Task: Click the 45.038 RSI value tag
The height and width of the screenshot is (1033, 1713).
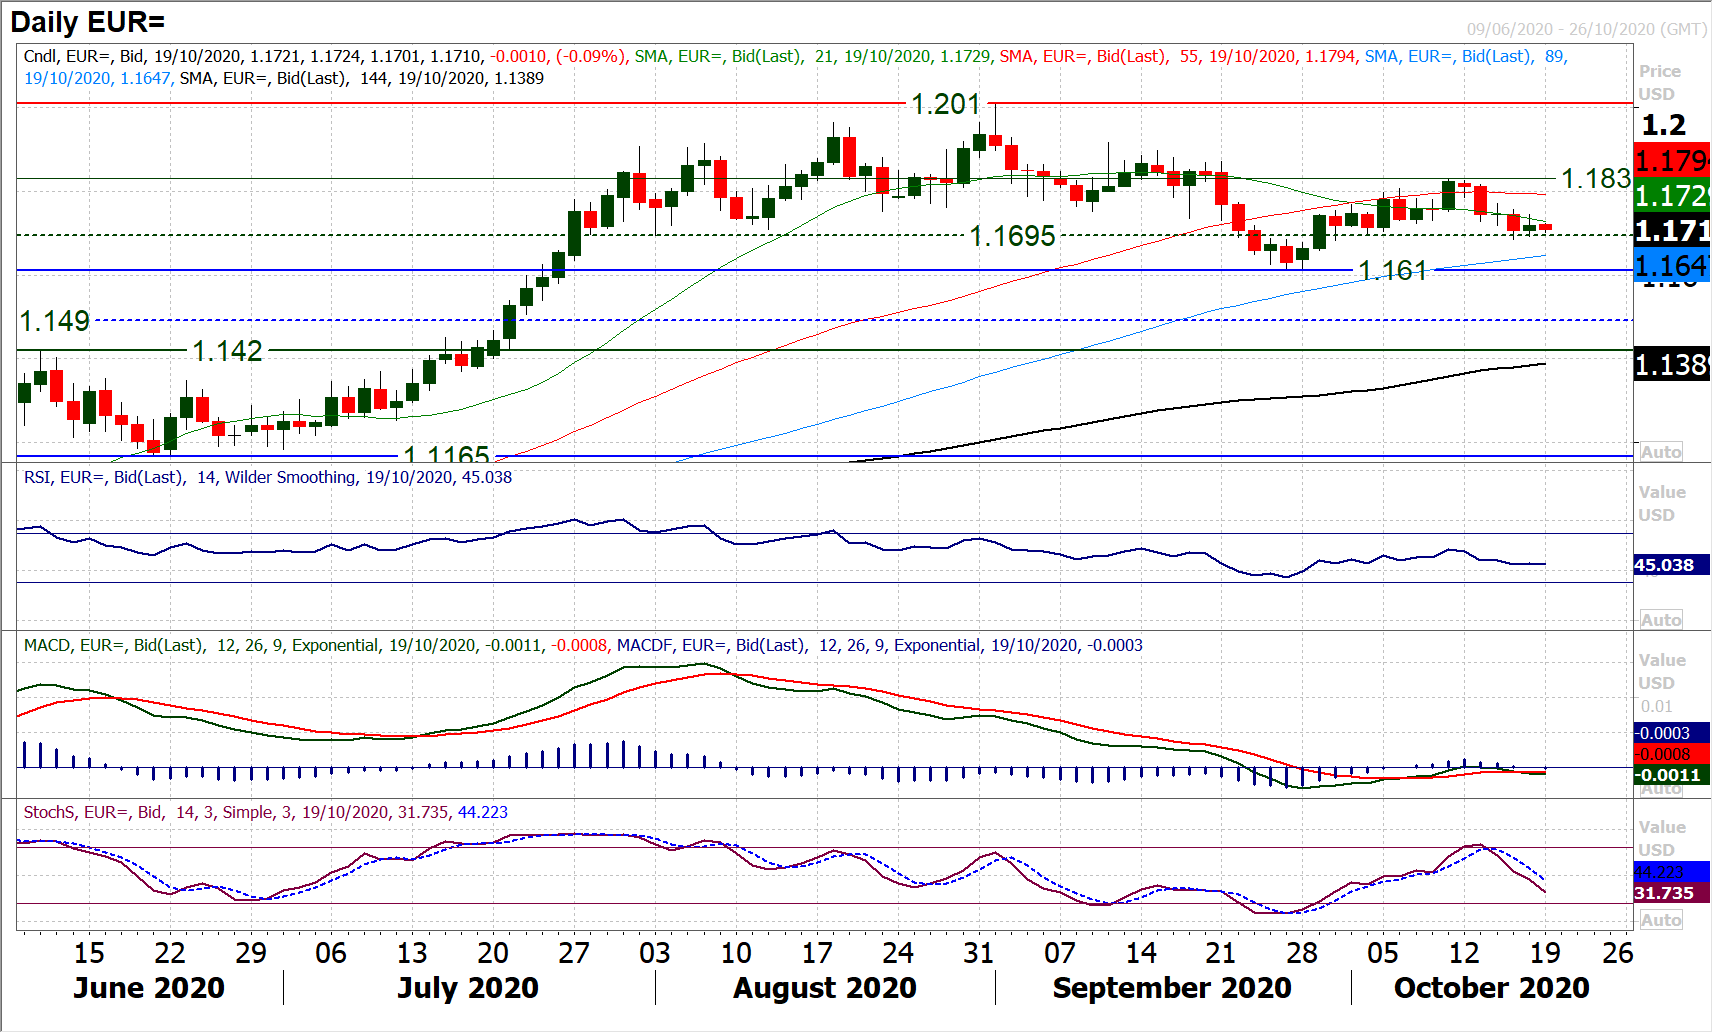Action: (1664, 566)
